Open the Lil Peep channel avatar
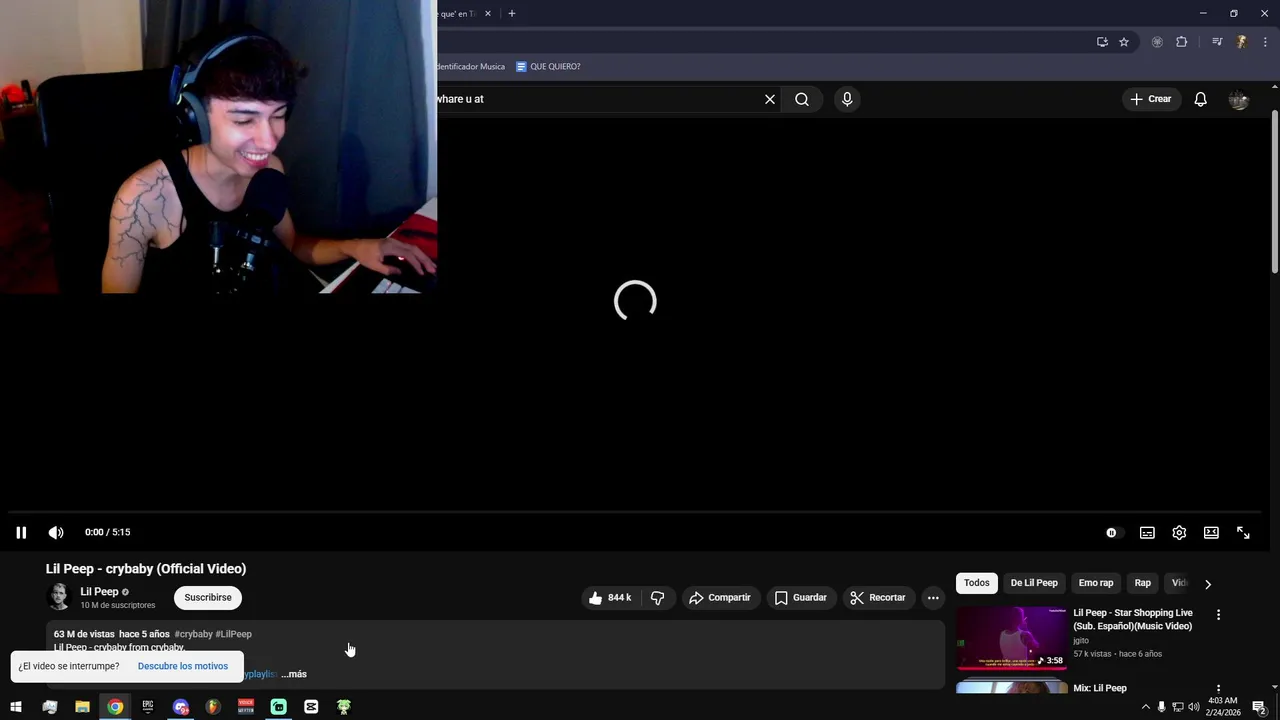Image resolution: width=1280 pixels, height=720 pixels. [x=60, y=597]
